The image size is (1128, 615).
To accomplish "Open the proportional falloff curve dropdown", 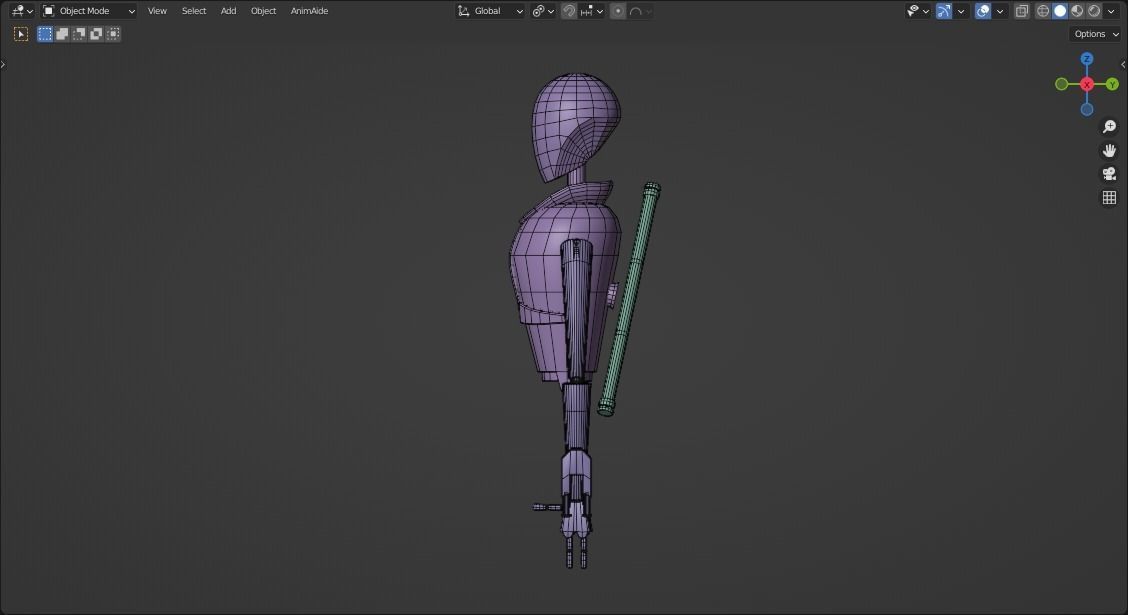I will (x=640, y=11).
